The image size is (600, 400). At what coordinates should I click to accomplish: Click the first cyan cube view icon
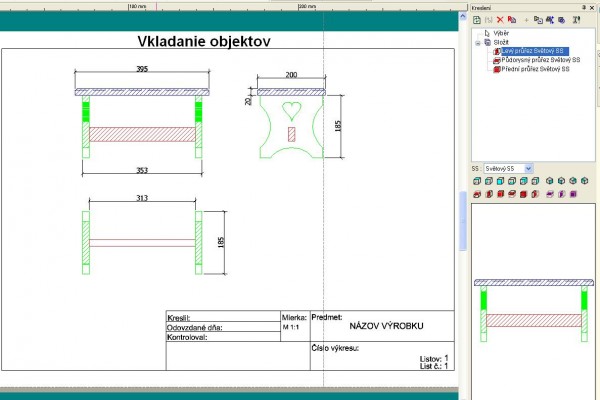tap(476, 181)
